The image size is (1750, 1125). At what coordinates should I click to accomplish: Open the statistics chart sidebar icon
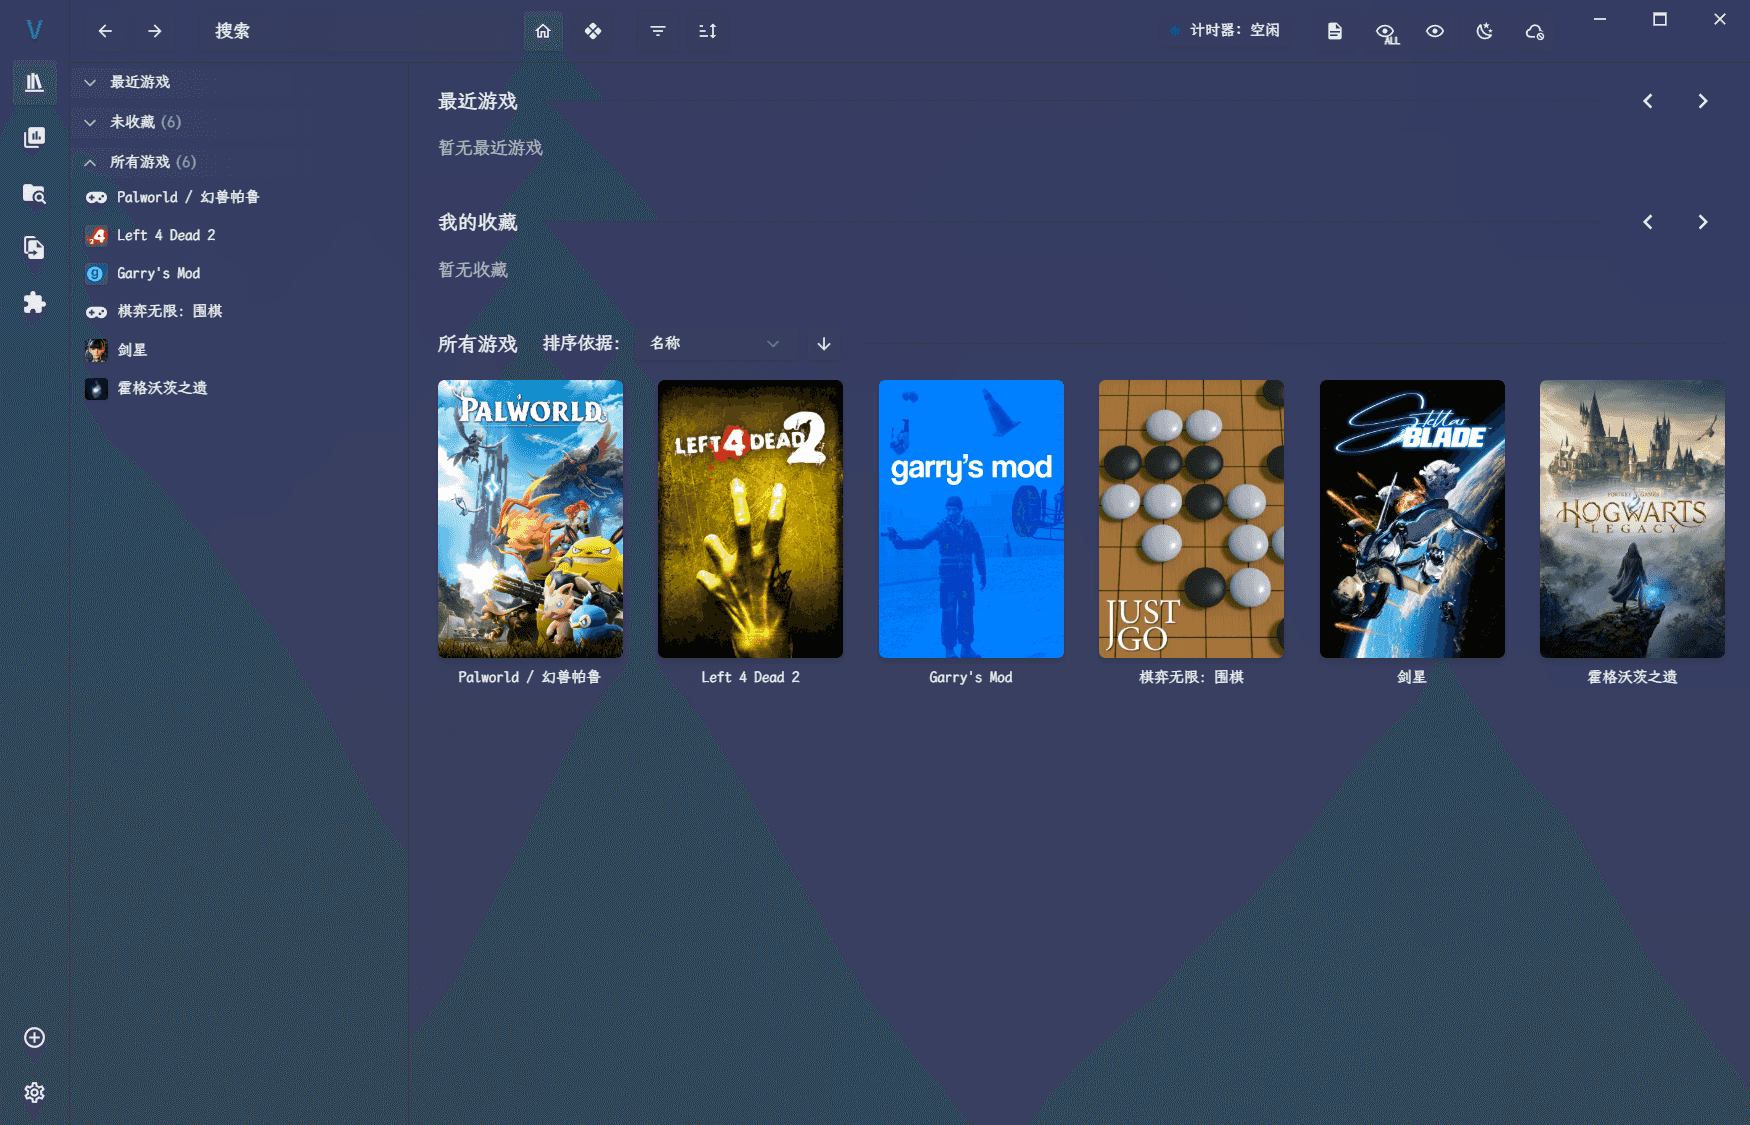coord(34,137)
